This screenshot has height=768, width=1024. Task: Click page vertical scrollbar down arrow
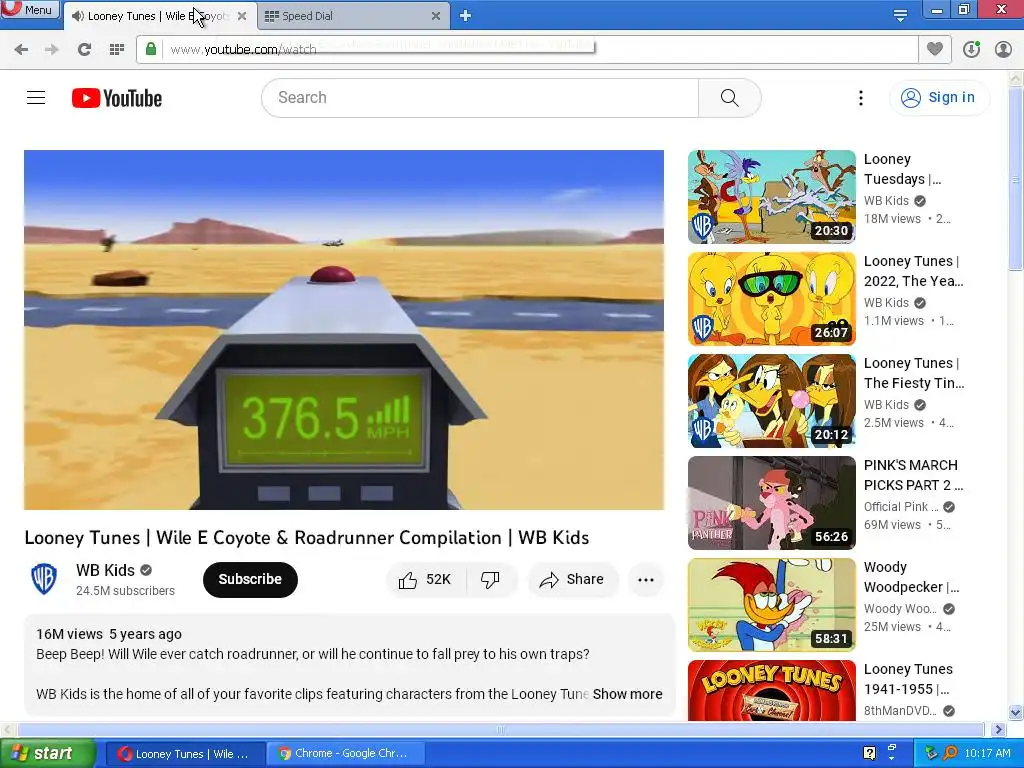[1016, 712]
